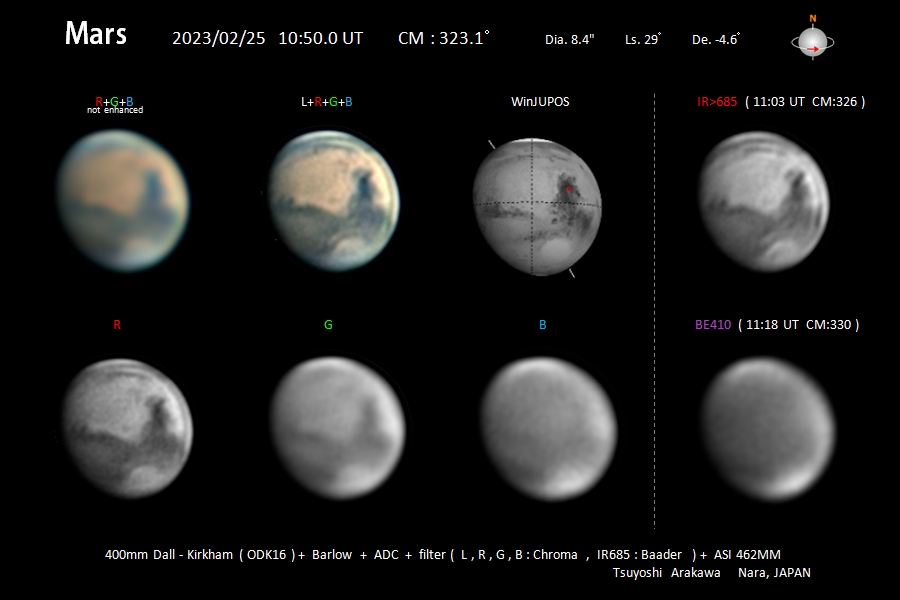Click the 'Mars' title text
900x600 pixels.
click(x=95, y=33)
